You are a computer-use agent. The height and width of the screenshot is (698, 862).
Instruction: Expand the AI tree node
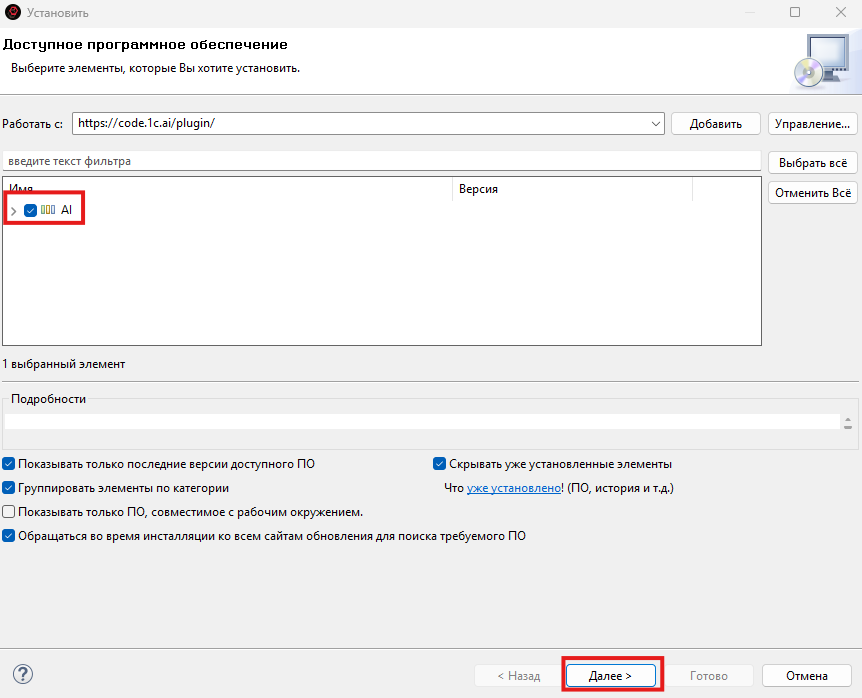click(14, 210)
